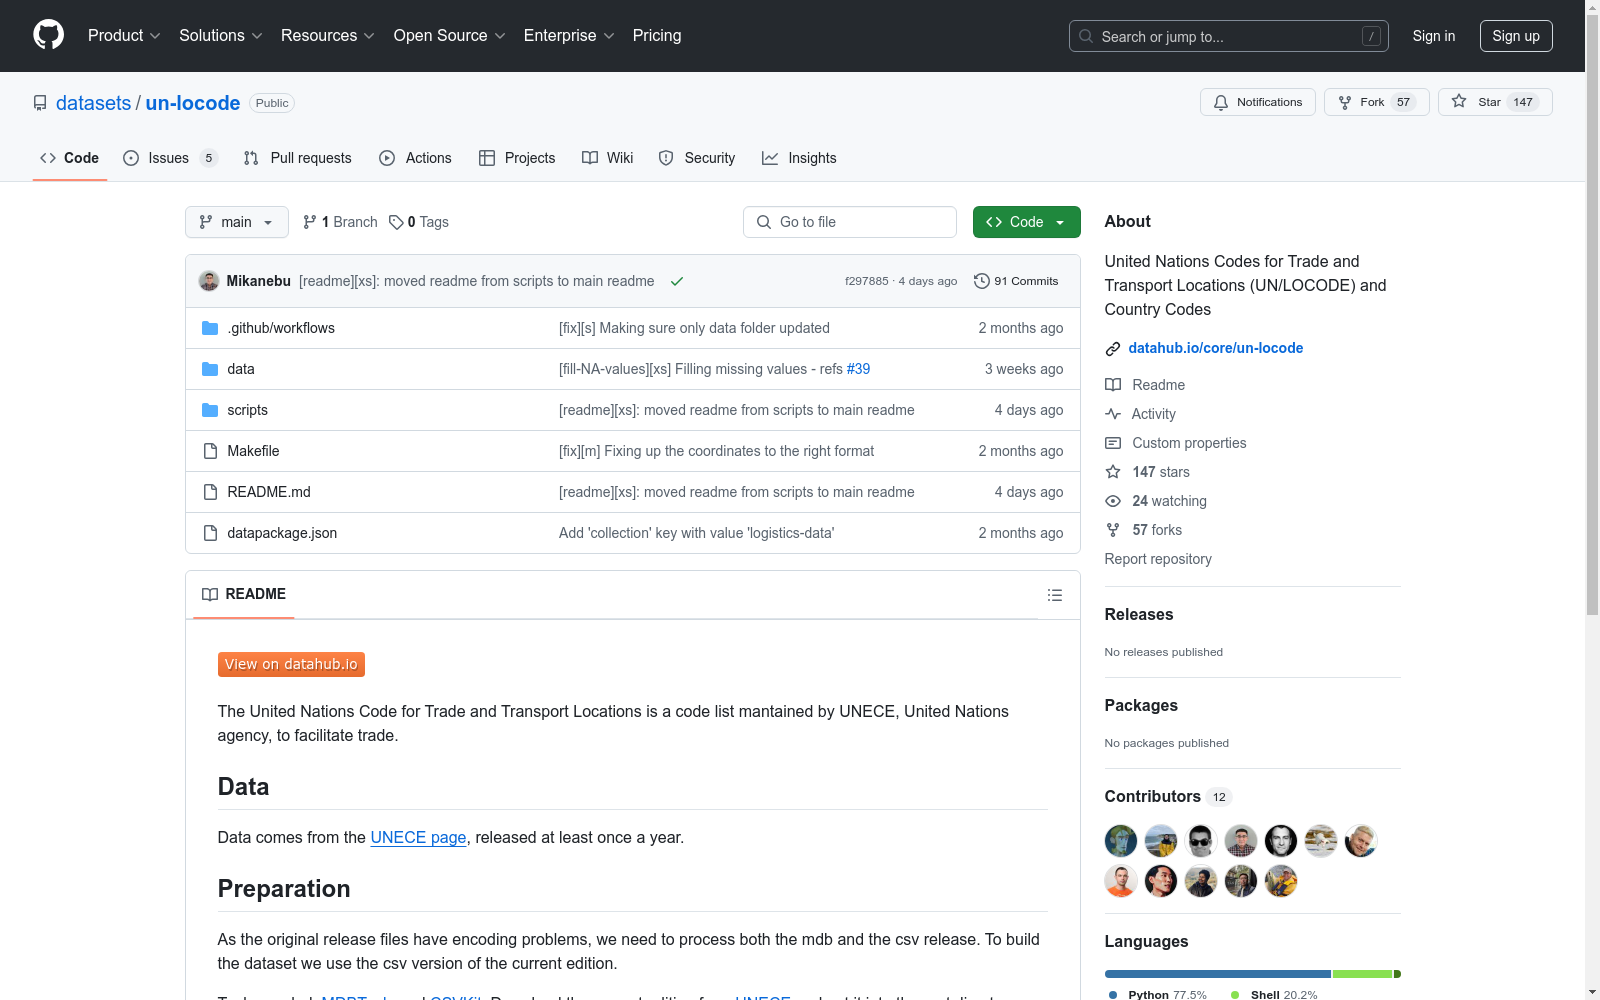1600x1000 pixels.
Task: Expand the Resources menu
Action: pos(328,36)
